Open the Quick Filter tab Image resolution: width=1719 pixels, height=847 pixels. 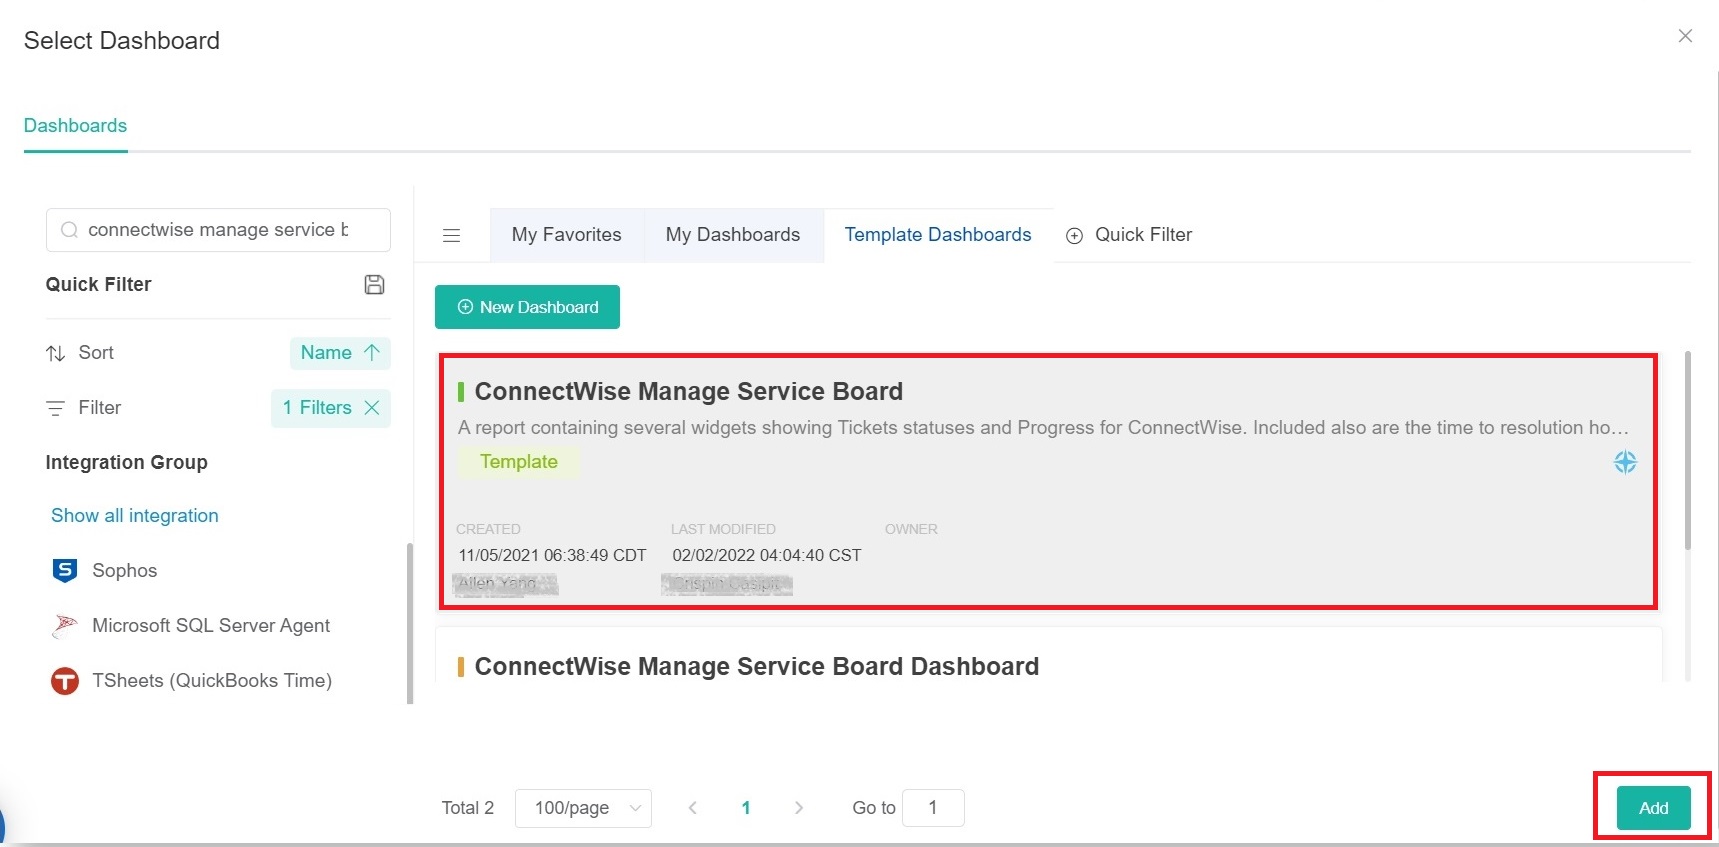[x=1129, y=235]
